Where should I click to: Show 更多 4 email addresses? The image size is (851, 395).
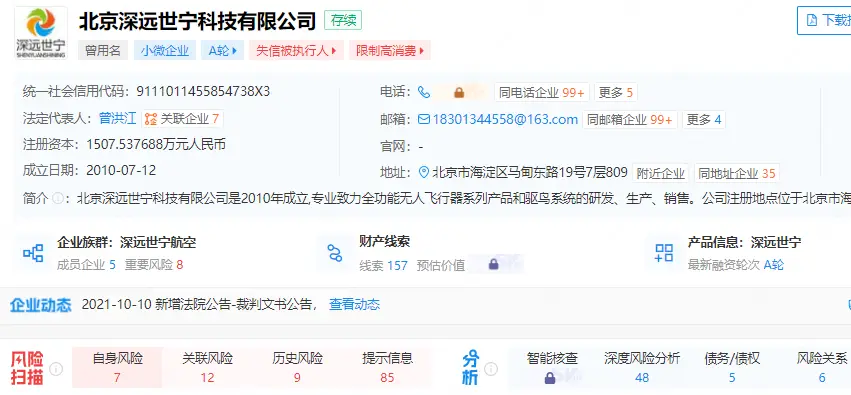click(x=703, y=120)
